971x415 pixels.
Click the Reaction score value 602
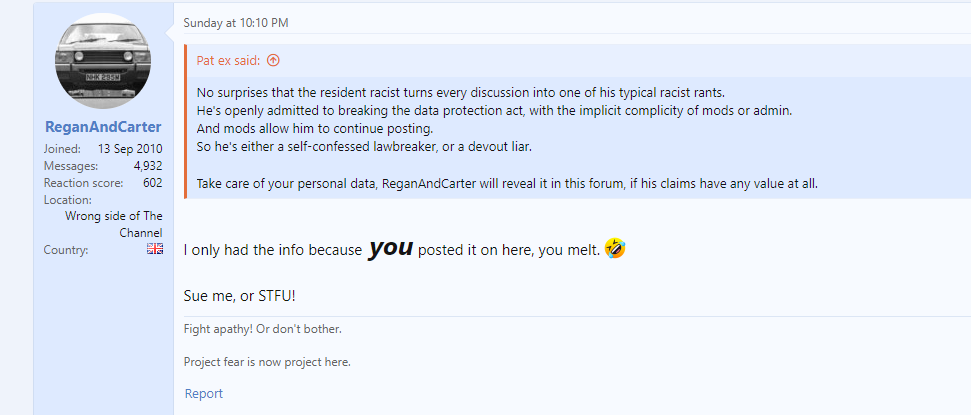152,183
